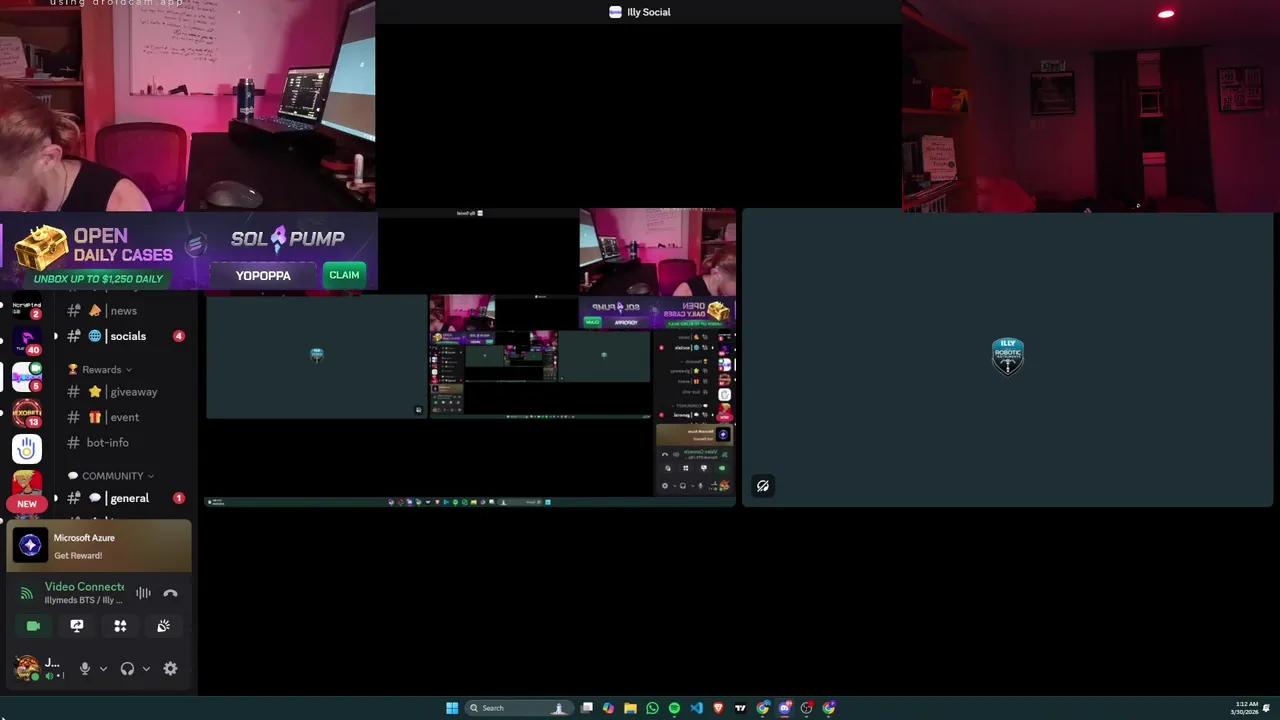
Task: Open microphone input options arrow
Action: pos(103,668)
